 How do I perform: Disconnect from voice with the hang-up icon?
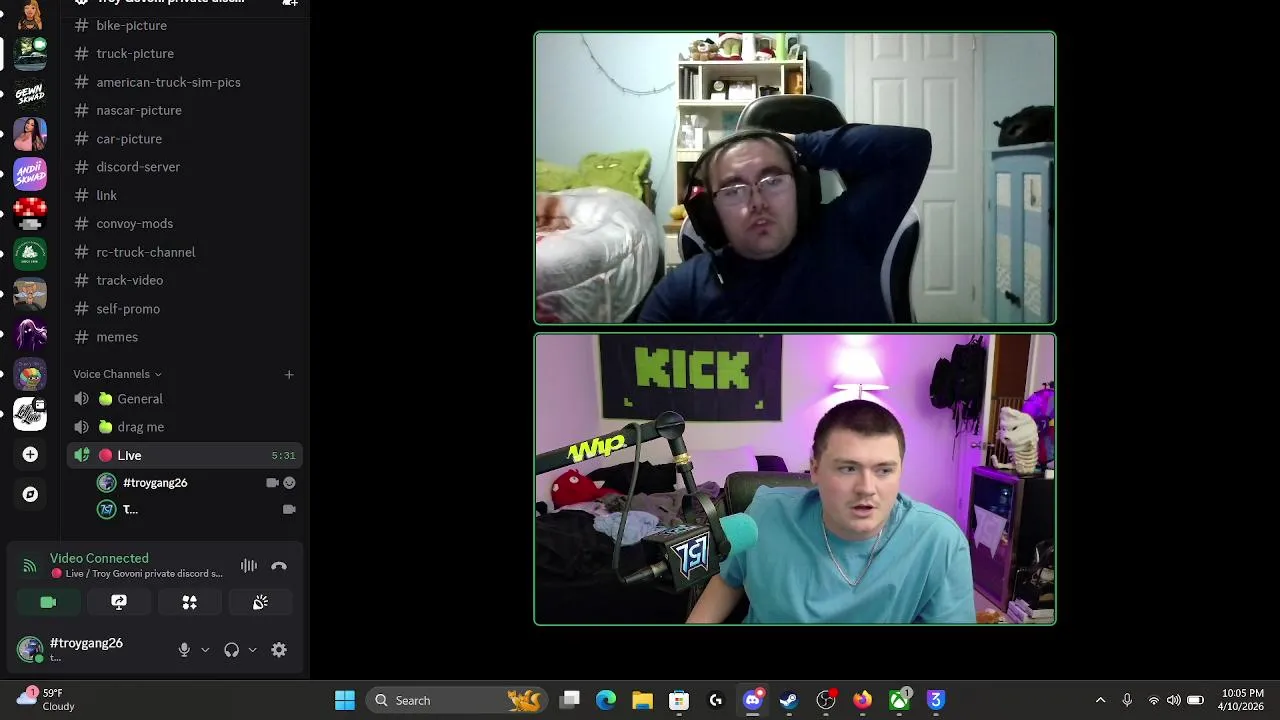pos(279,566)
